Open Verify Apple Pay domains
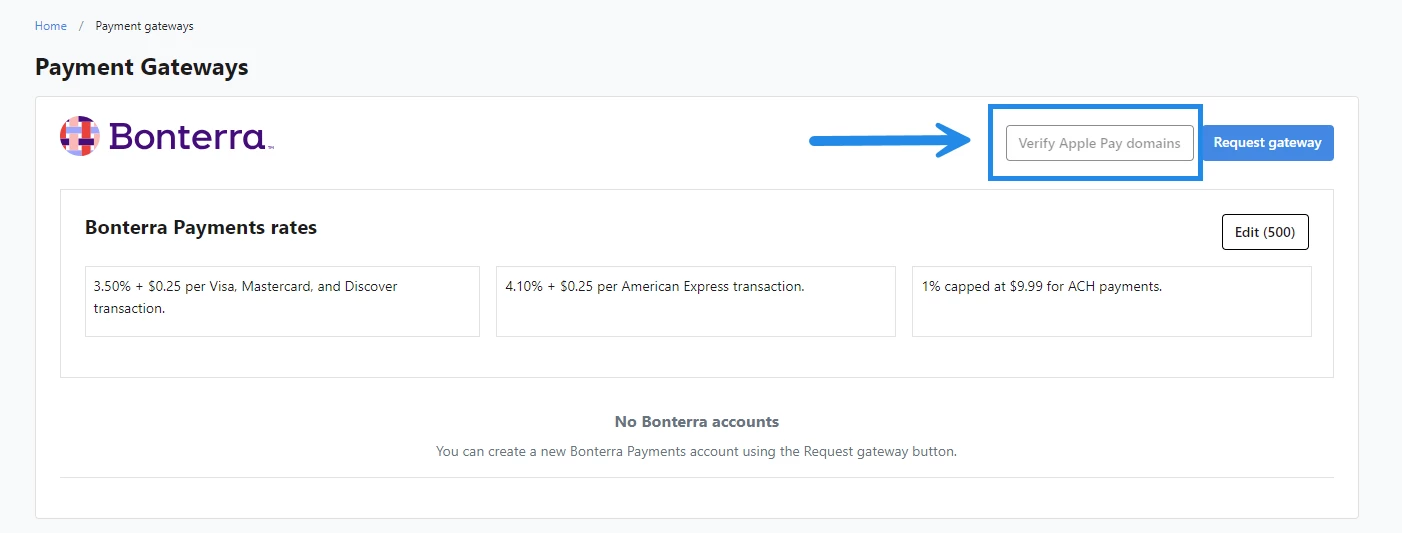 pyautogui.click(x=1100, y=143)
